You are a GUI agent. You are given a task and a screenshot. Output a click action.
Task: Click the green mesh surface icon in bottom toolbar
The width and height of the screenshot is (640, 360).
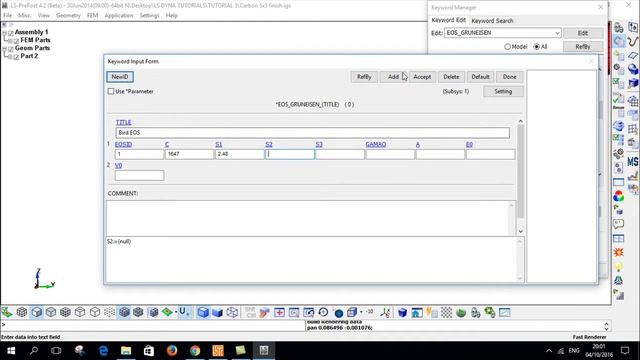point(7,313)
